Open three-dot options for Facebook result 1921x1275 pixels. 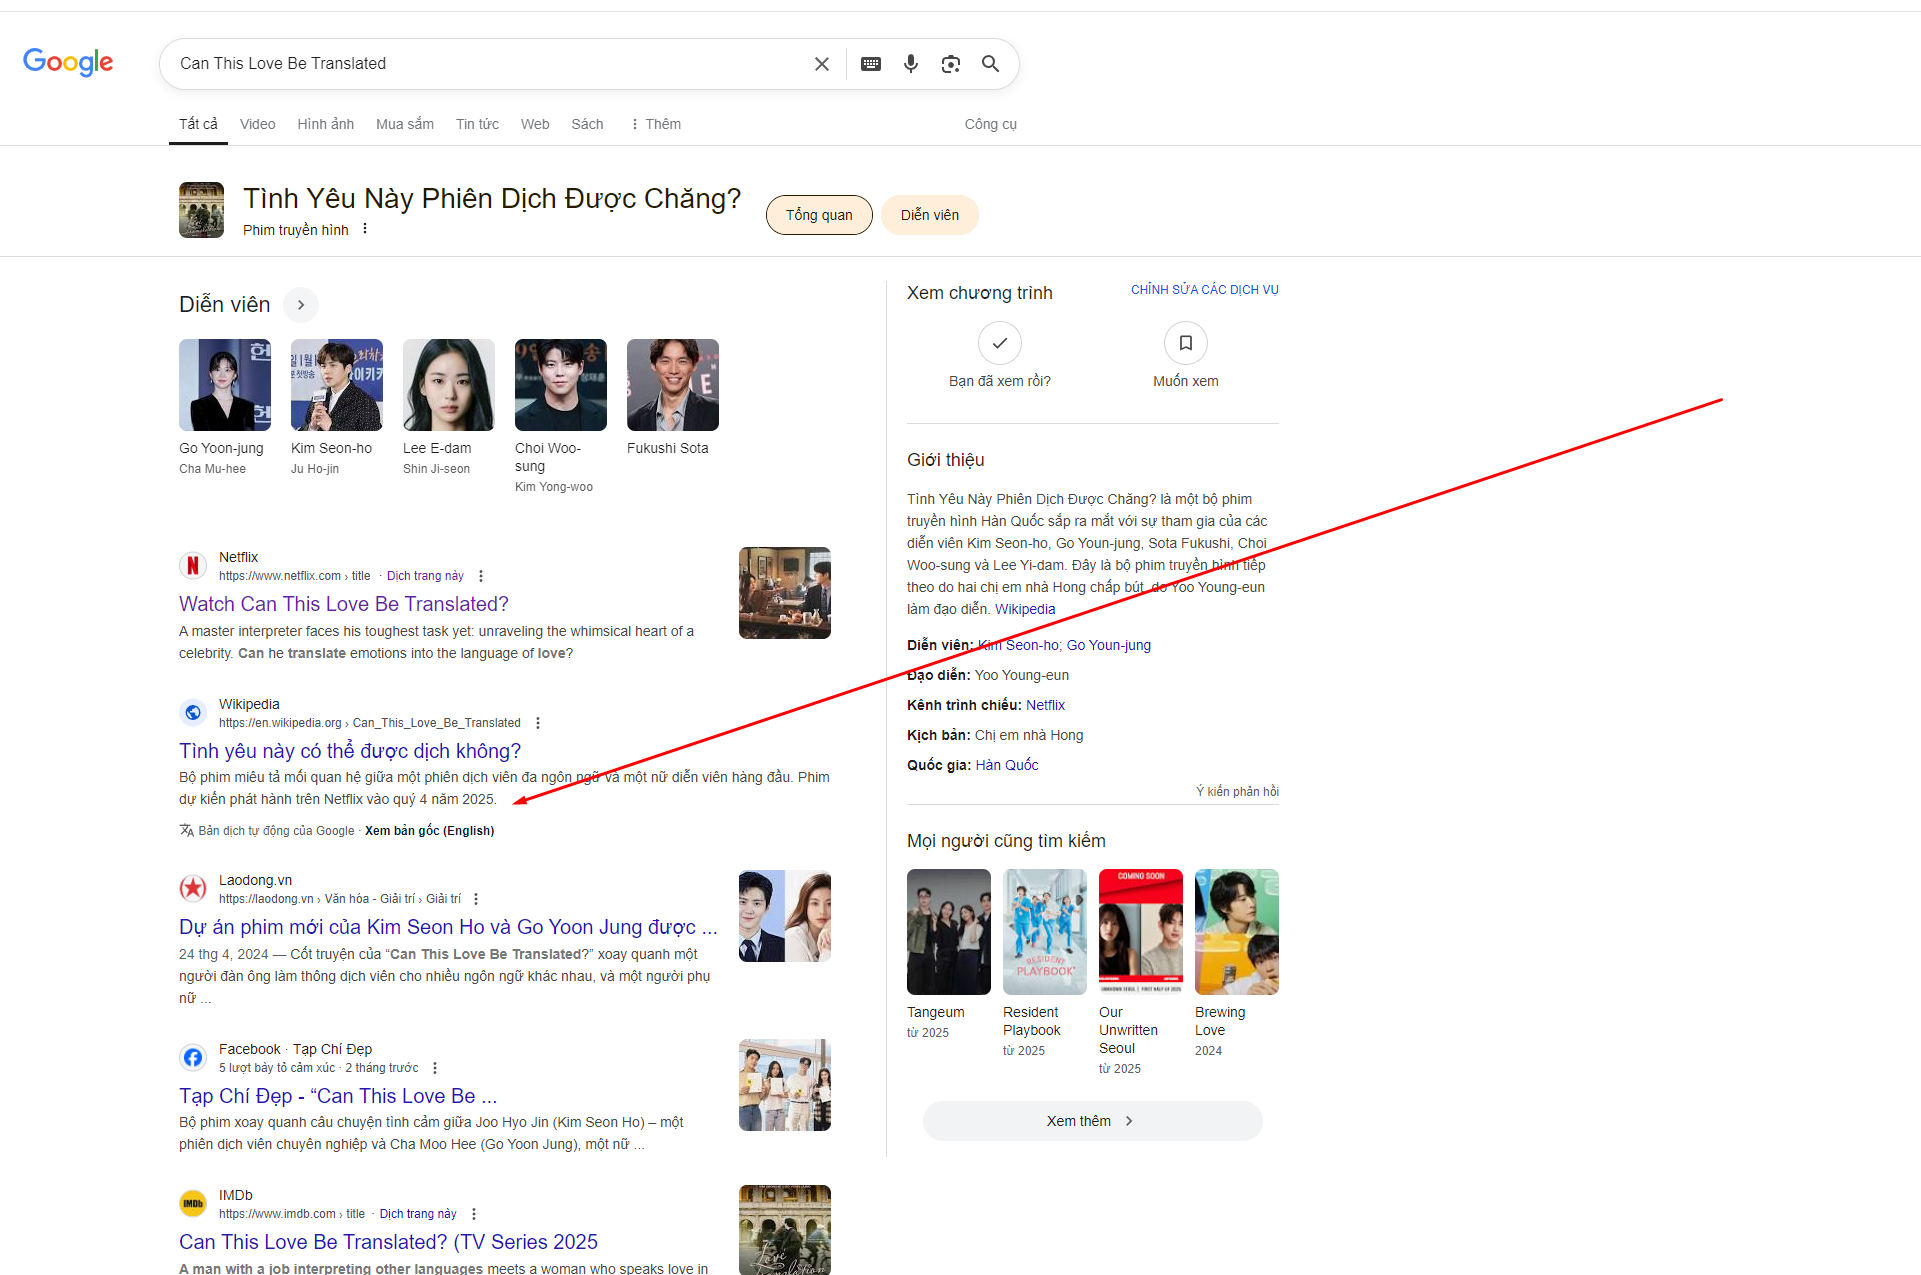435,1068
